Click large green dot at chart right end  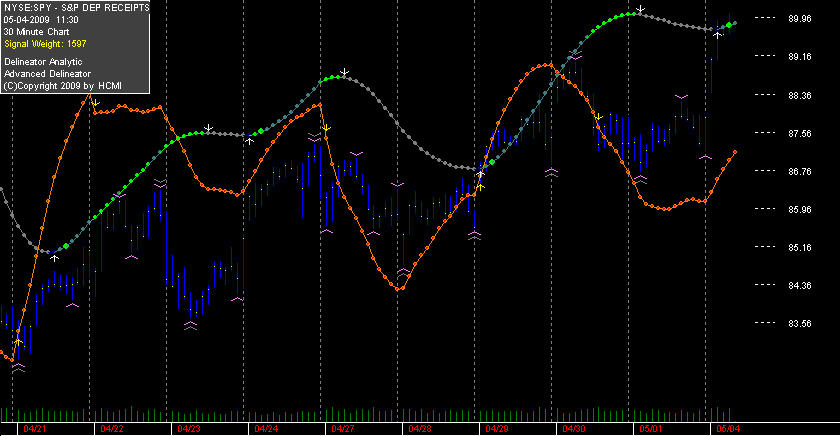tap(729, 25)
